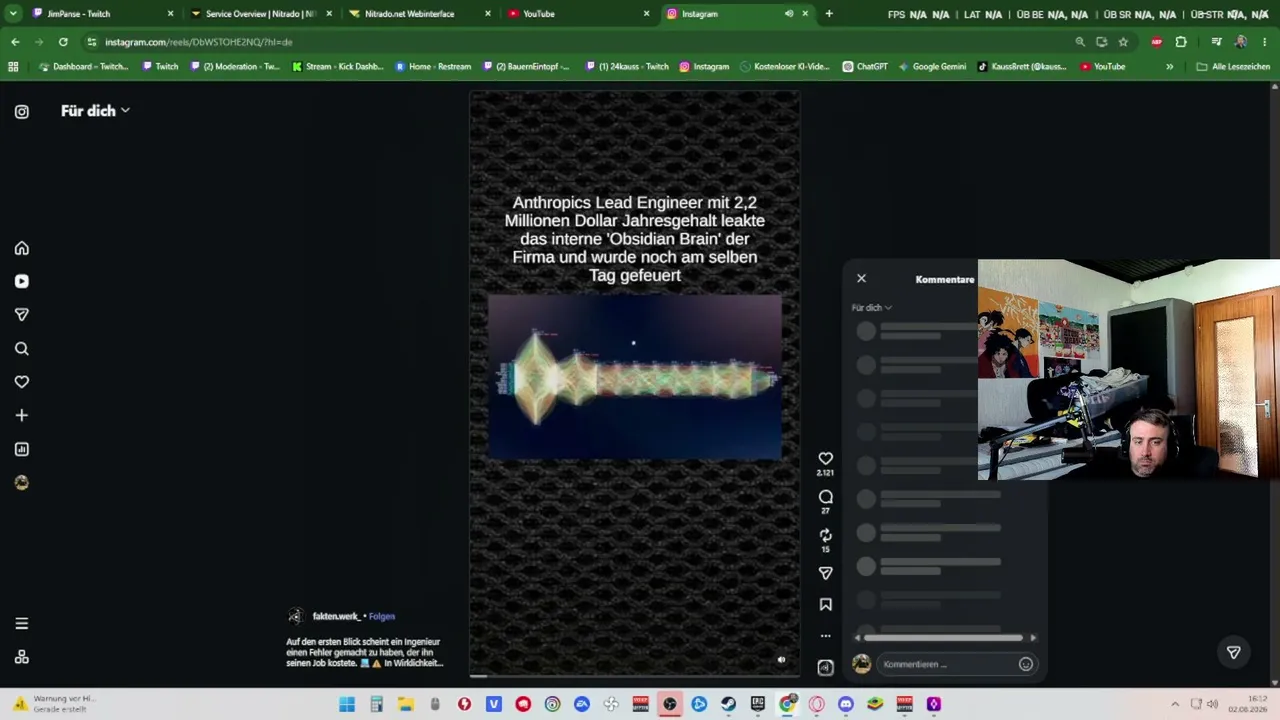
Task: Open the reel's three-dot options
Action: pos(826,636)
